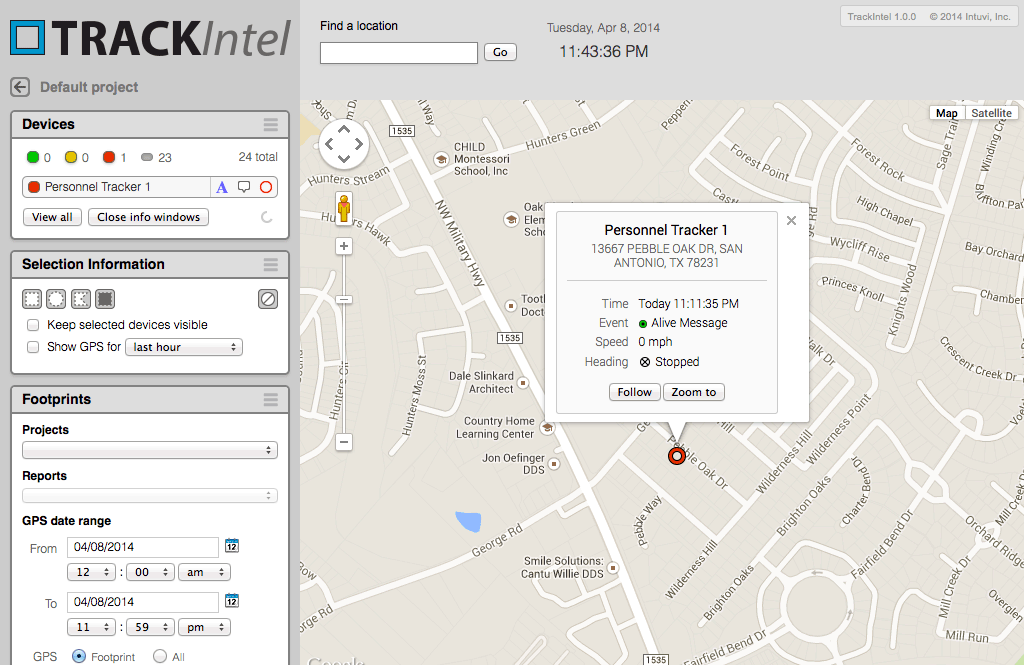This screenshot has width=1024, height=665.
Task: Filter devices by gray inactive indicator
Action: click(x=147, y=157)
